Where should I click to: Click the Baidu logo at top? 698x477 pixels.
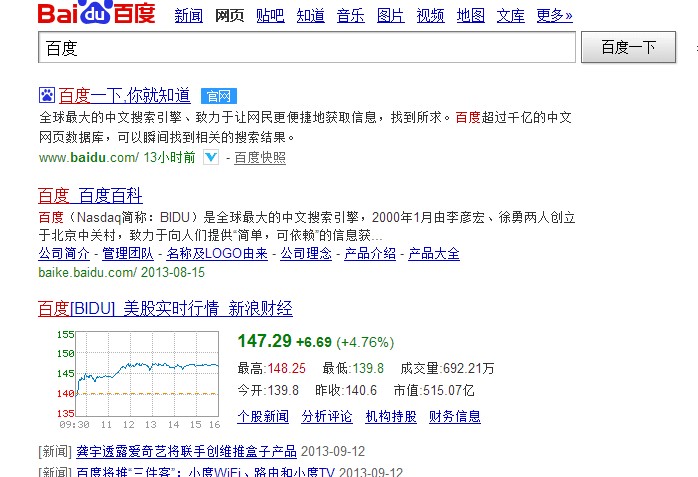pyautogui.click(x=96, y=12)
